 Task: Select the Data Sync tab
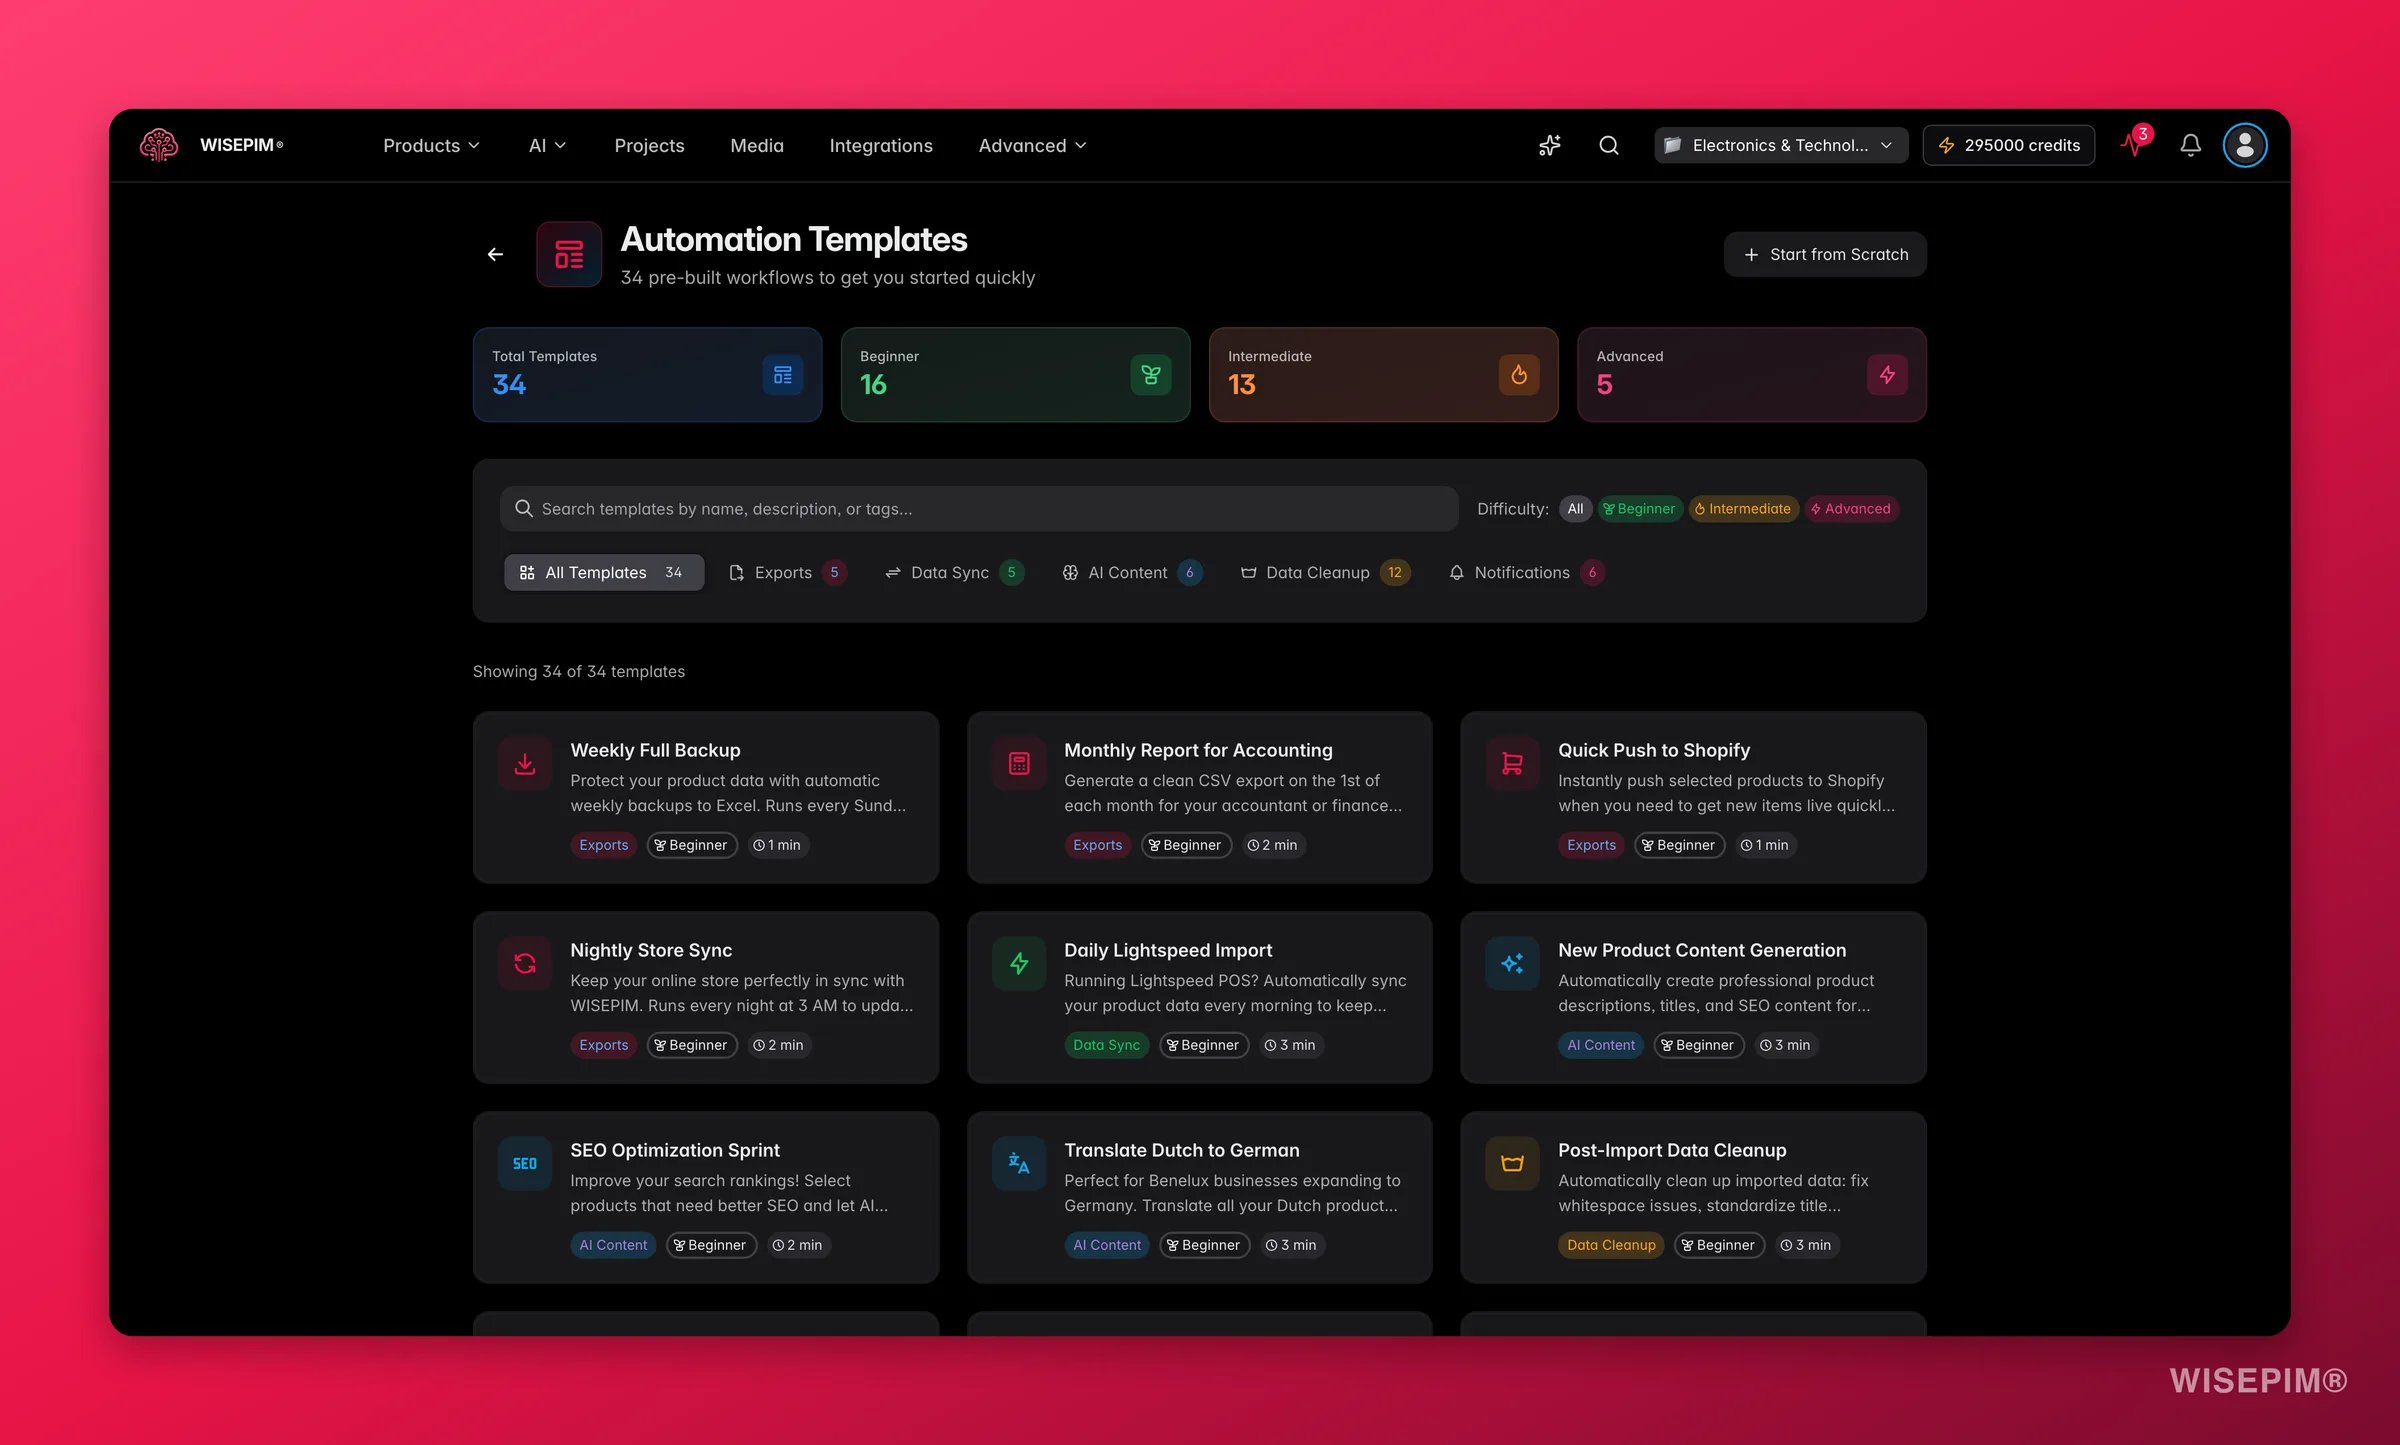[x=953, y=573]
